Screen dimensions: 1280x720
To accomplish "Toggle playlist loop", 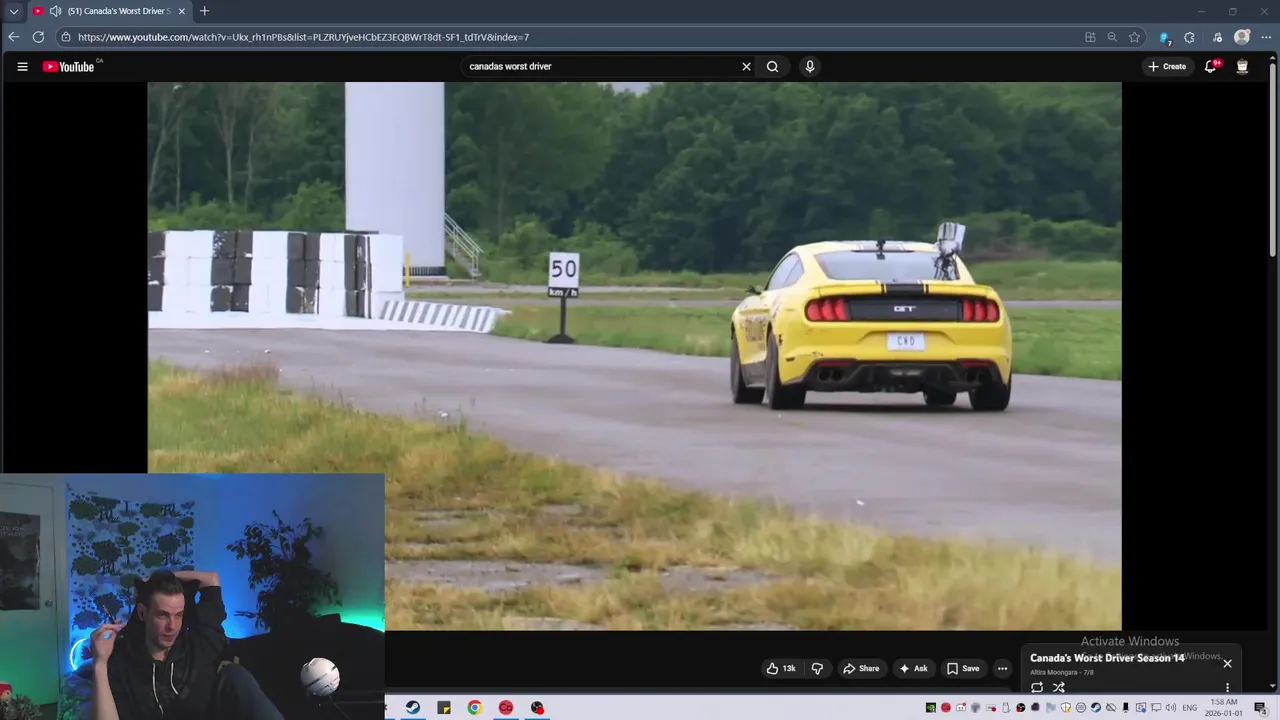I will [1037, 688].
